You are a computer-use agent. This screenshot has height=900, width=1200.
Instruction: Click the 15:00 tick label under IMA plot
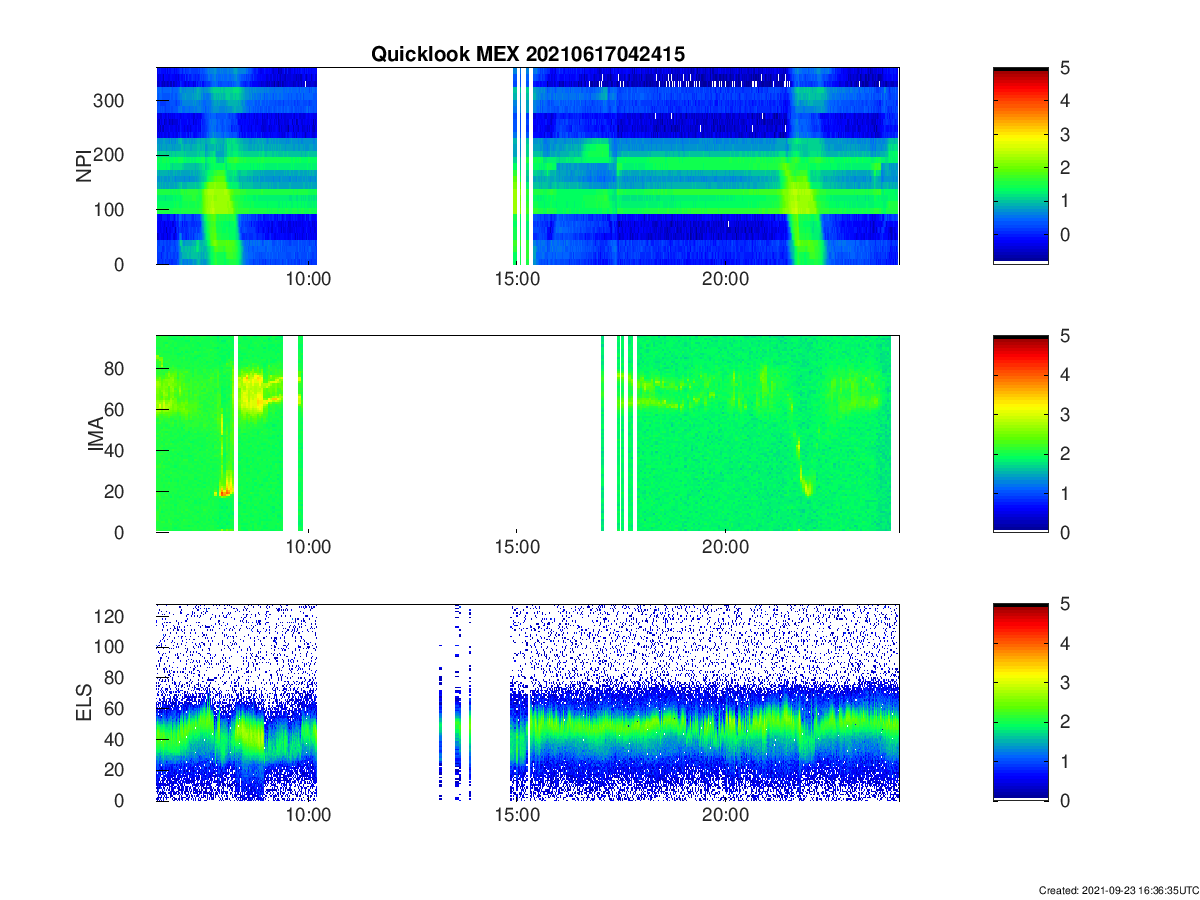[517, 547]
